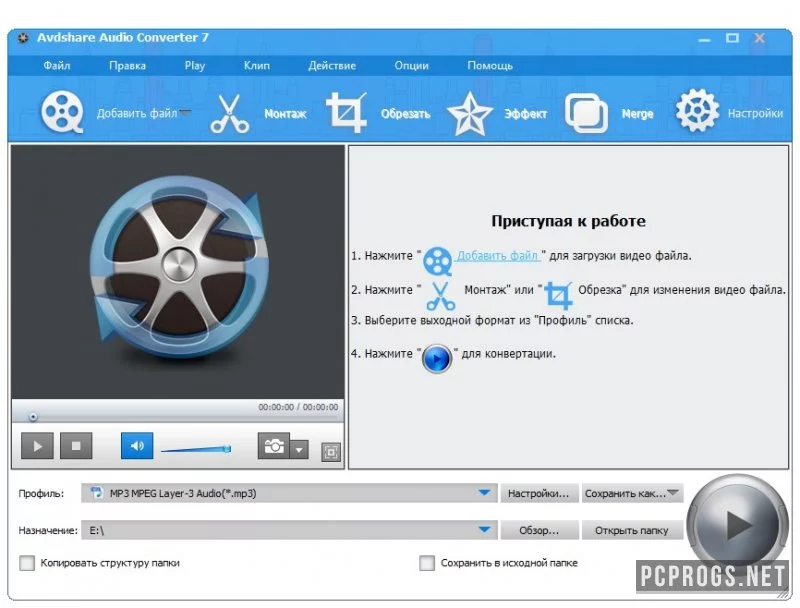
Task: Open the Правка menu
Action: pyautogui.click(x=127, y=66)
